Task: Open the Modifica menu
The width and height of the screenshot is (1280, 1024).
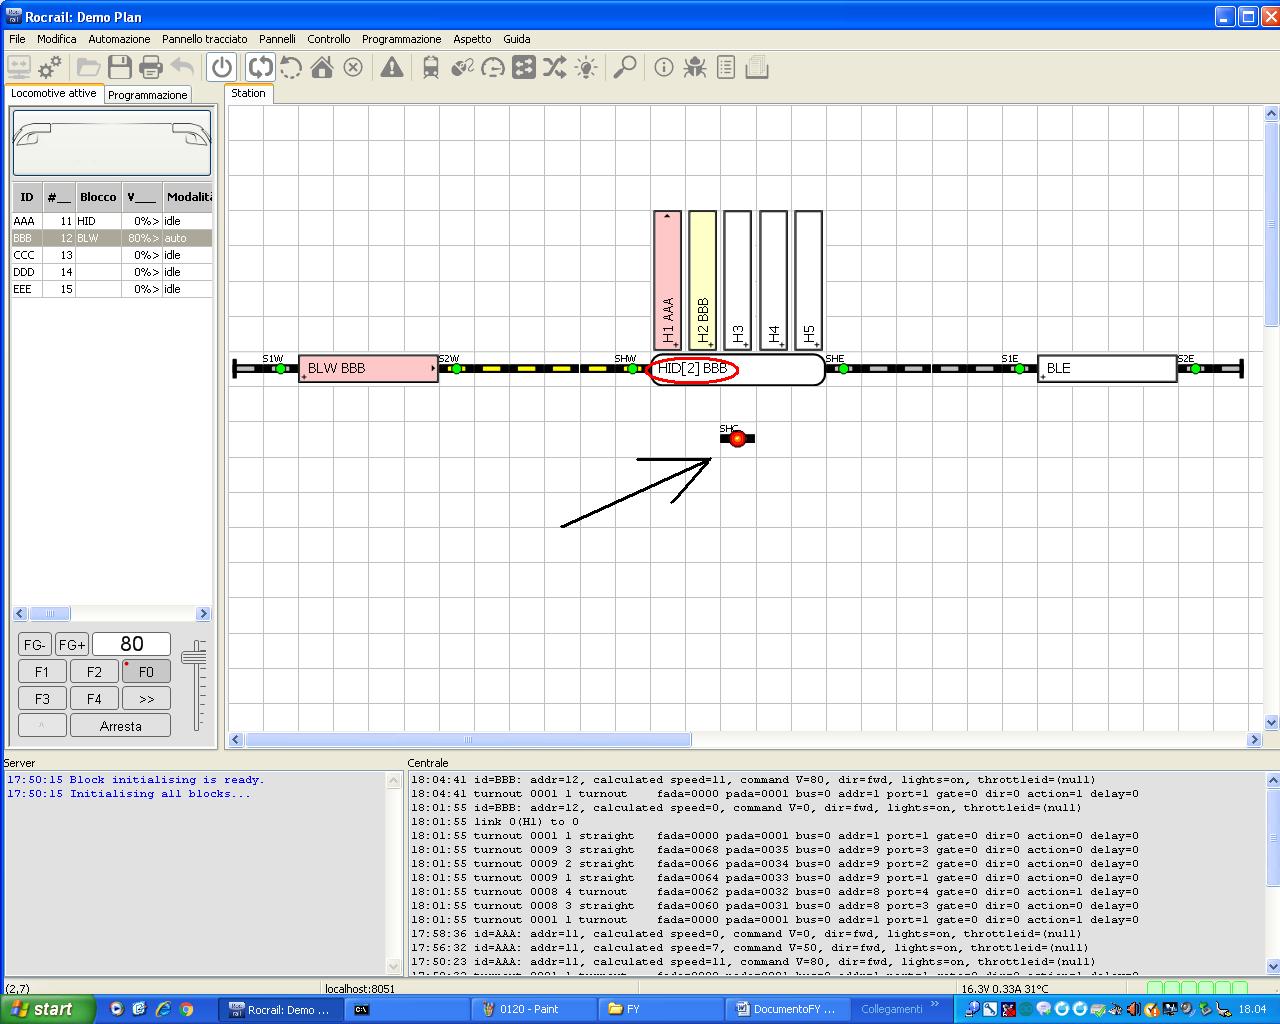Action: [57, 39]
